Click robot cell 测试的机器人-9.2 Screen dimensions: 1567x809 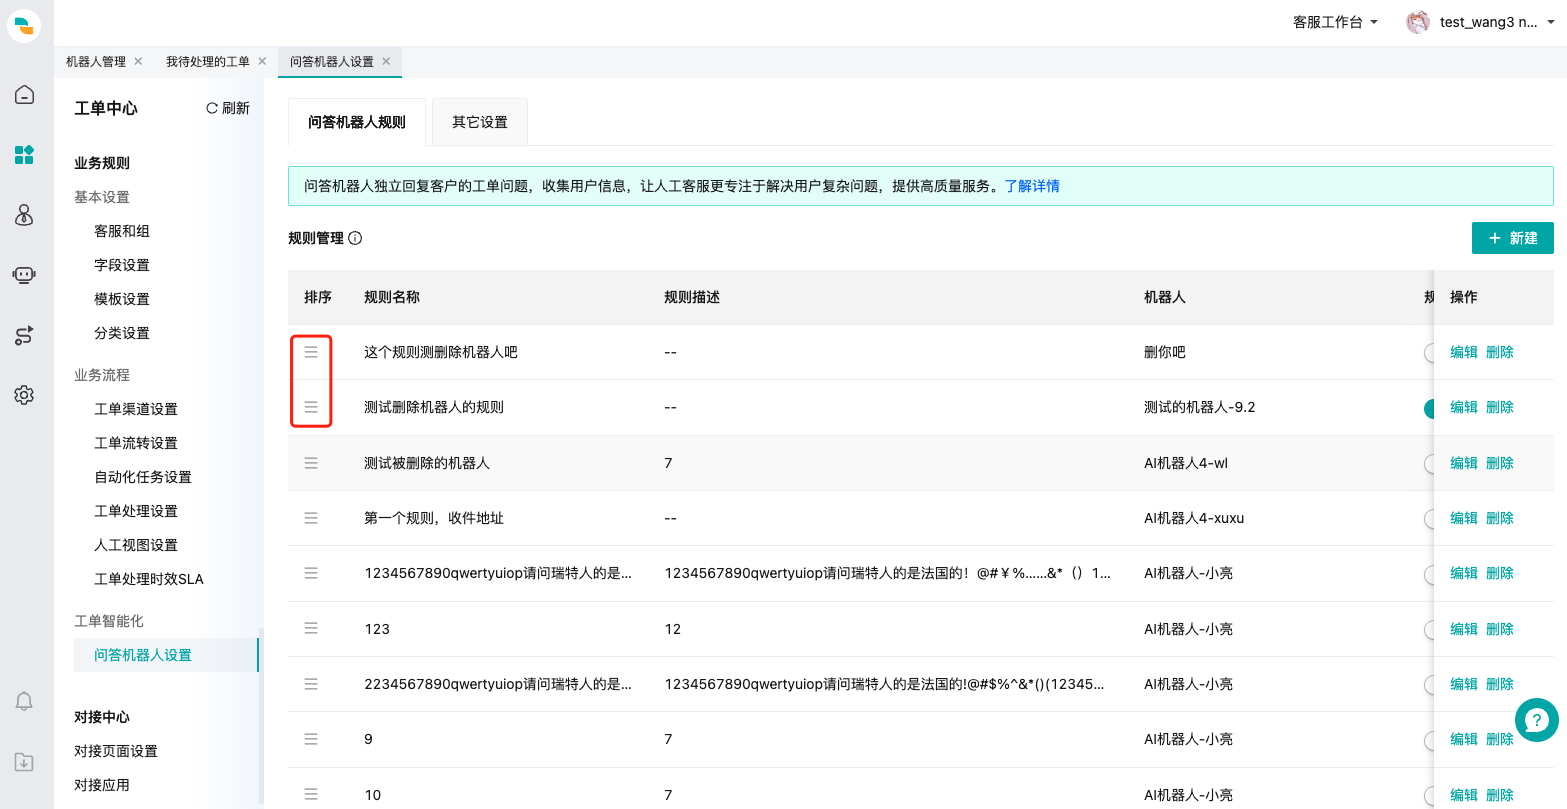pyautogui.click(x=1199, y=407)
